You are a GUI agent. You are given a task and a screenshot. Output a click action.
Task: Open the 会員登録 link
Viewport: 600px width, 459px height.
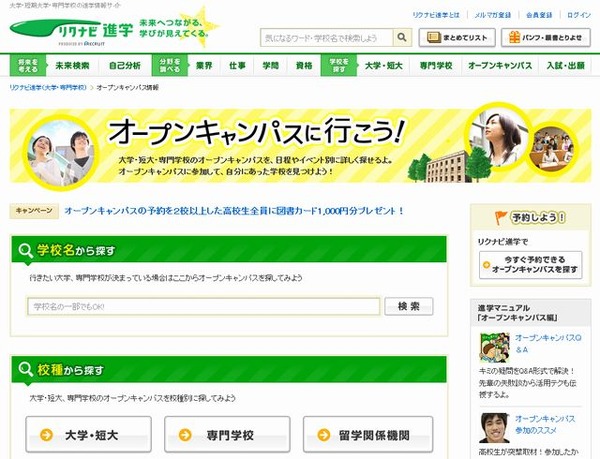539,15
